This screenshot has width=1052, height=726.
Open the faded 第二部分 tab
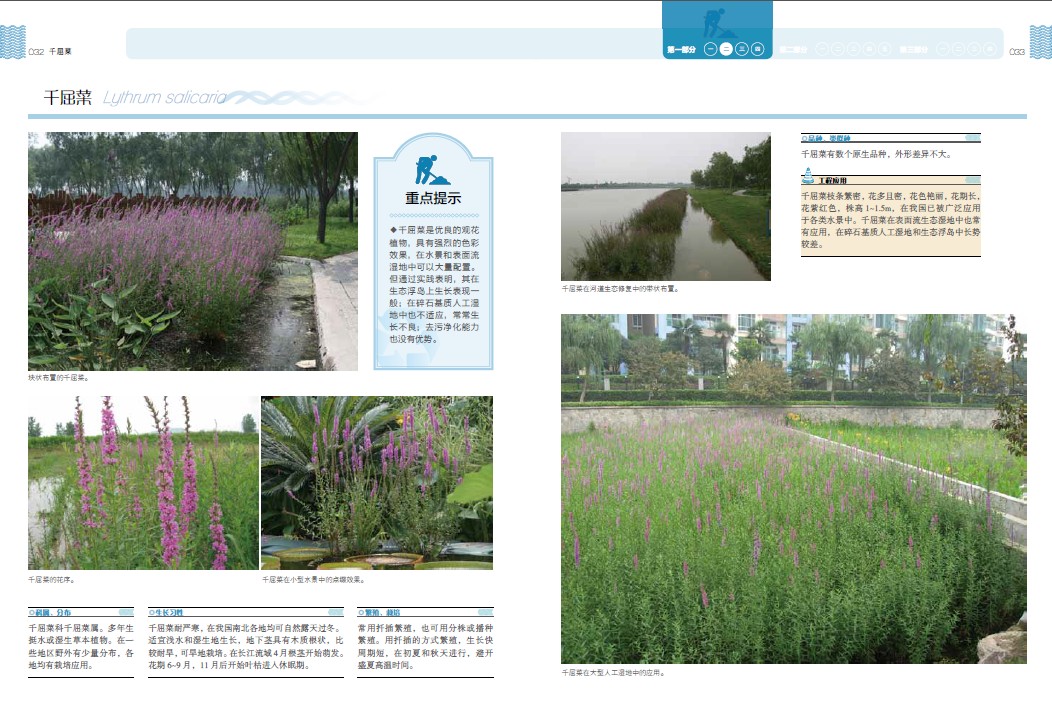(x=793, y=49)
